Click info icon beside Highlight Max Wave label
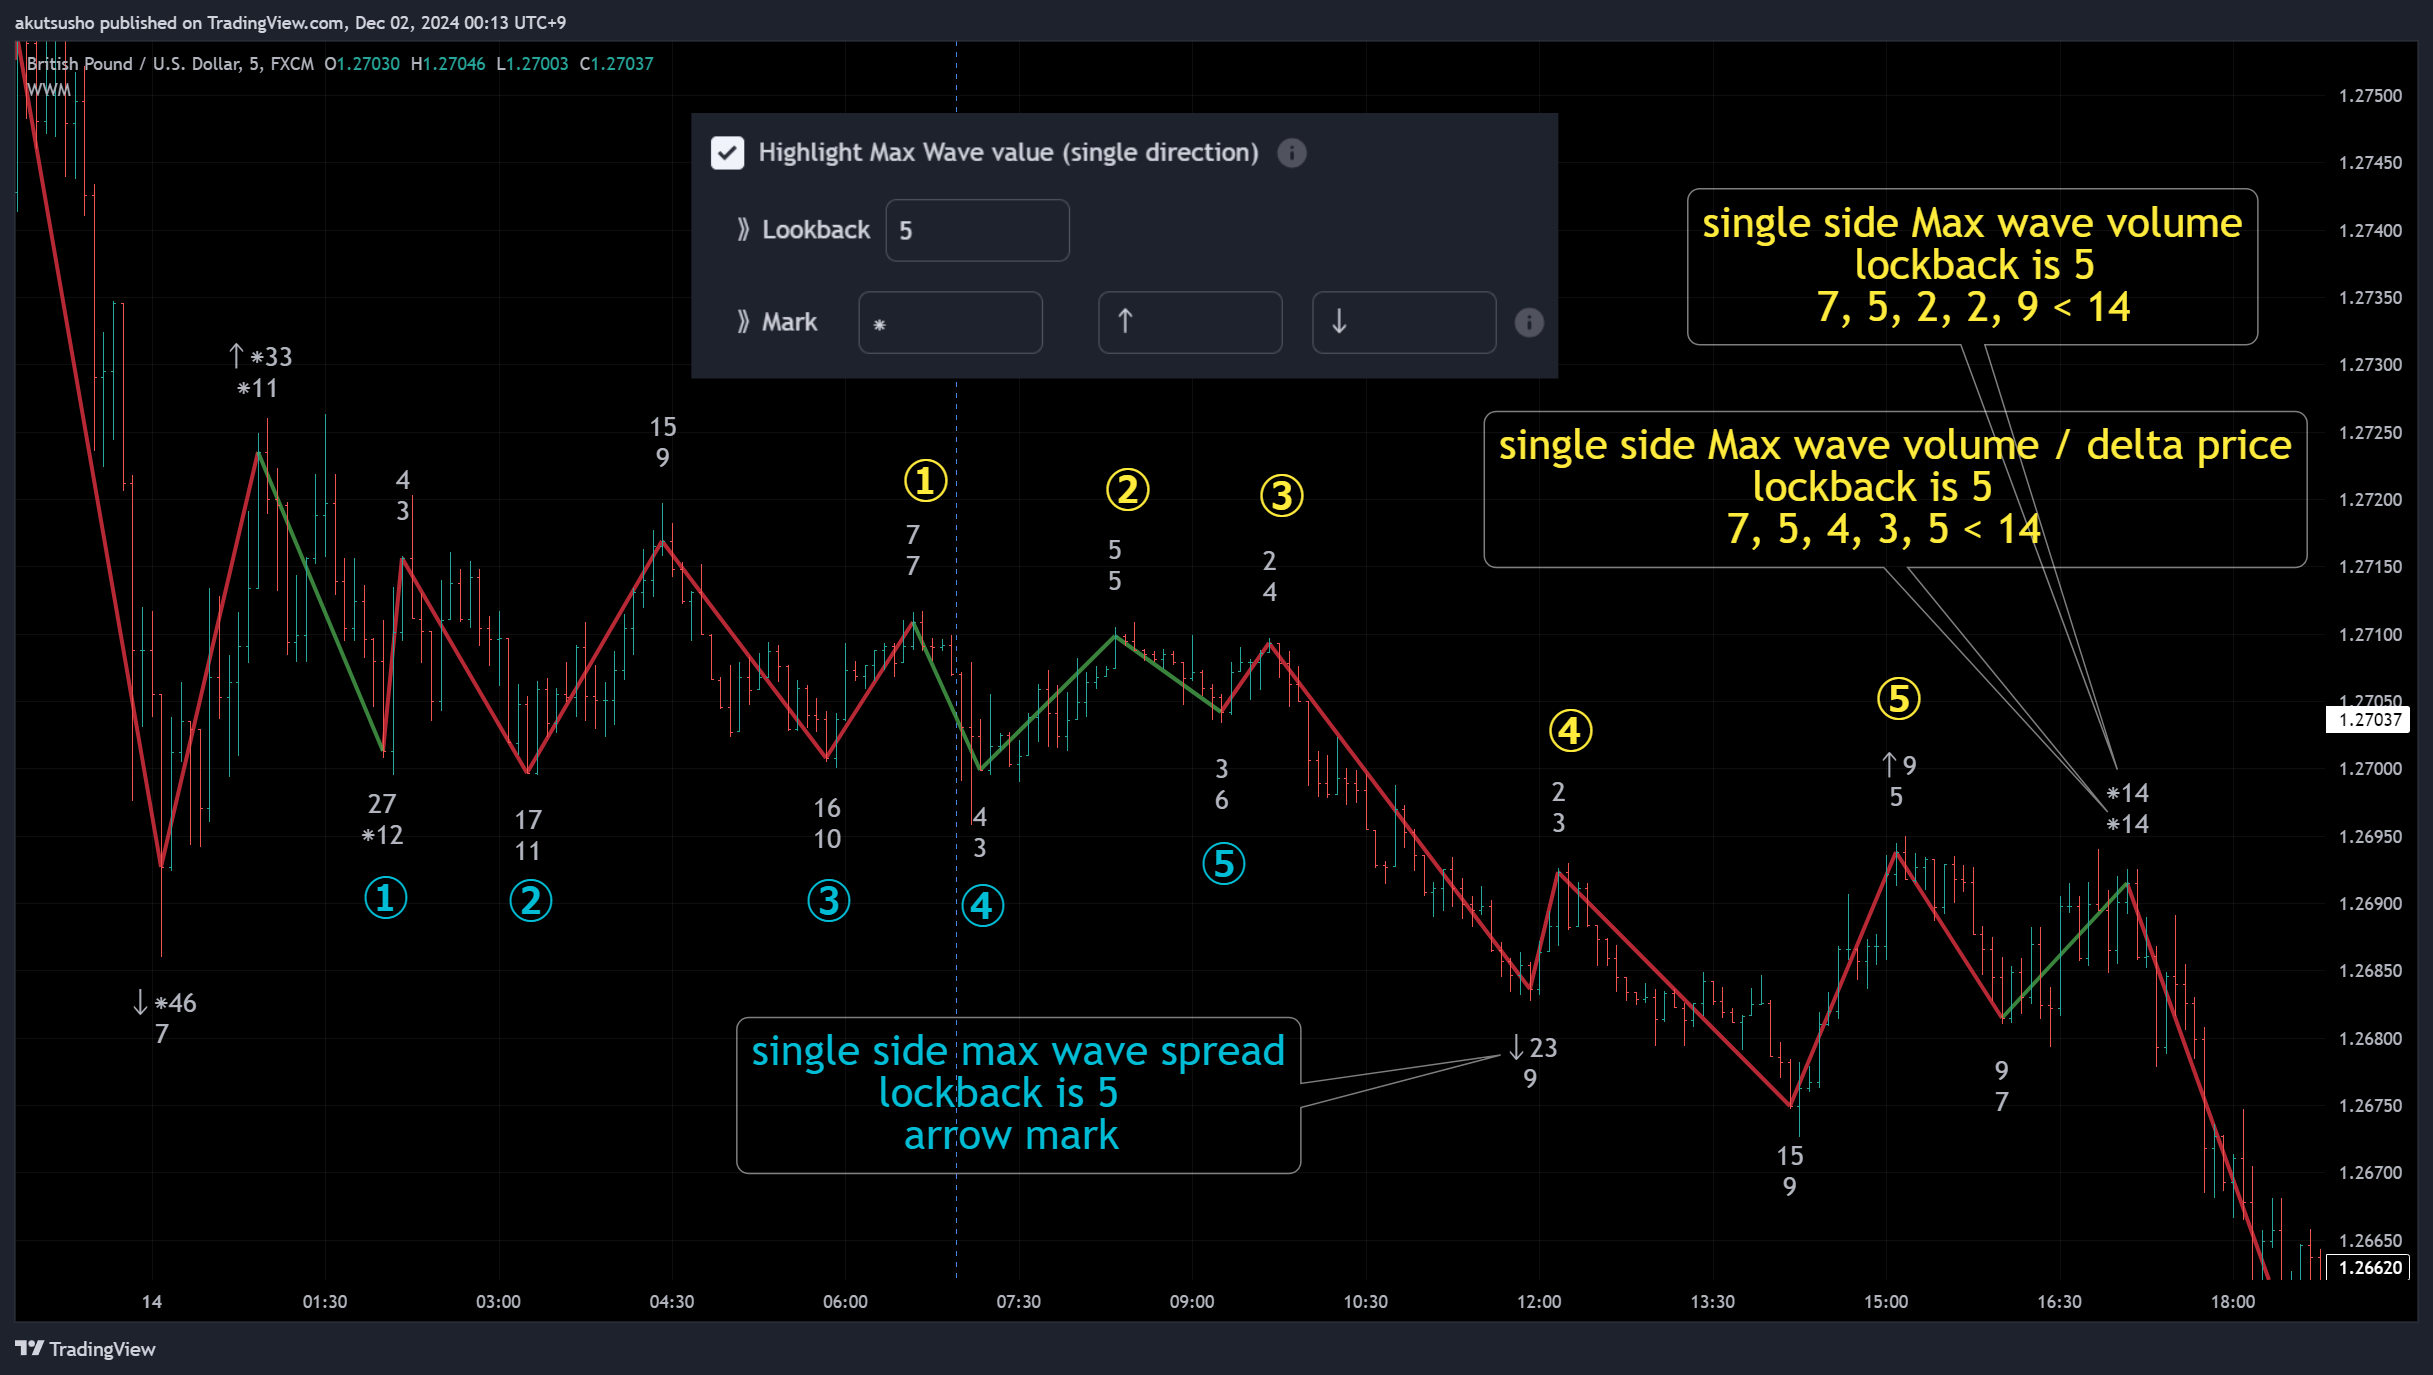 pos(1291,153)
